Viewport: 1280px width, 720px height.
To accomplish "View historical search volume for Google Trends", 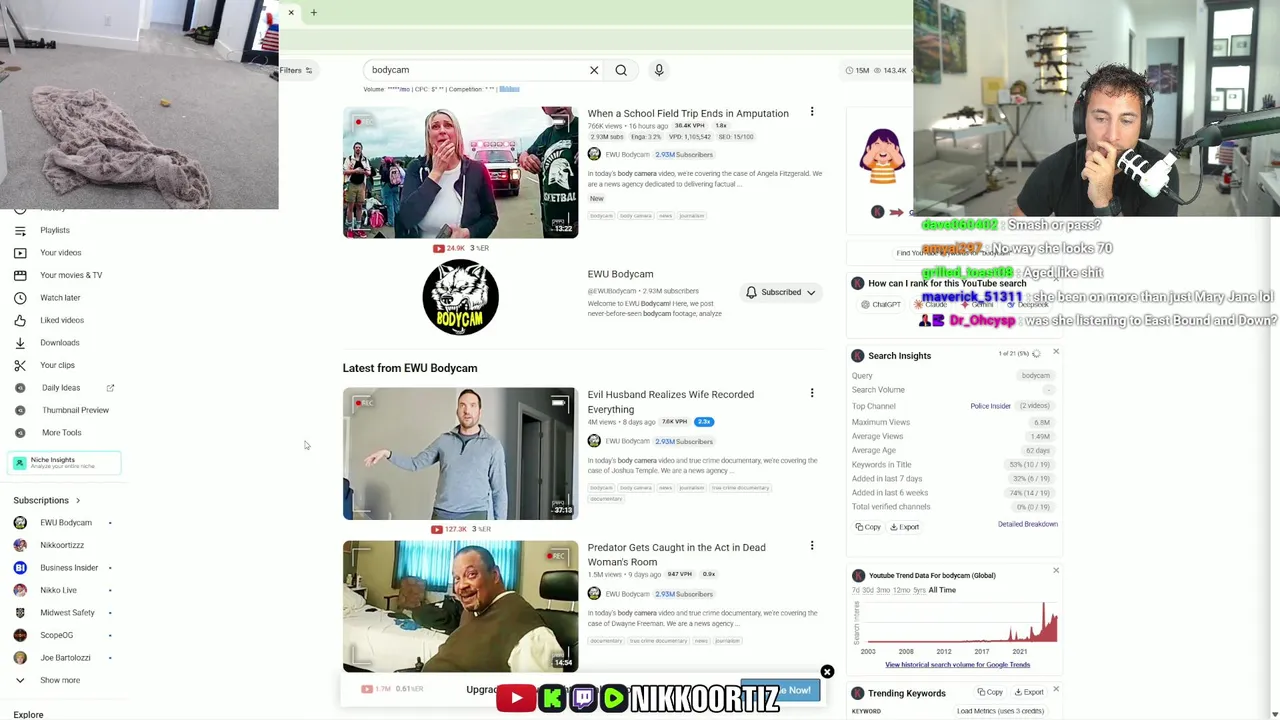I will click(957, 665).
